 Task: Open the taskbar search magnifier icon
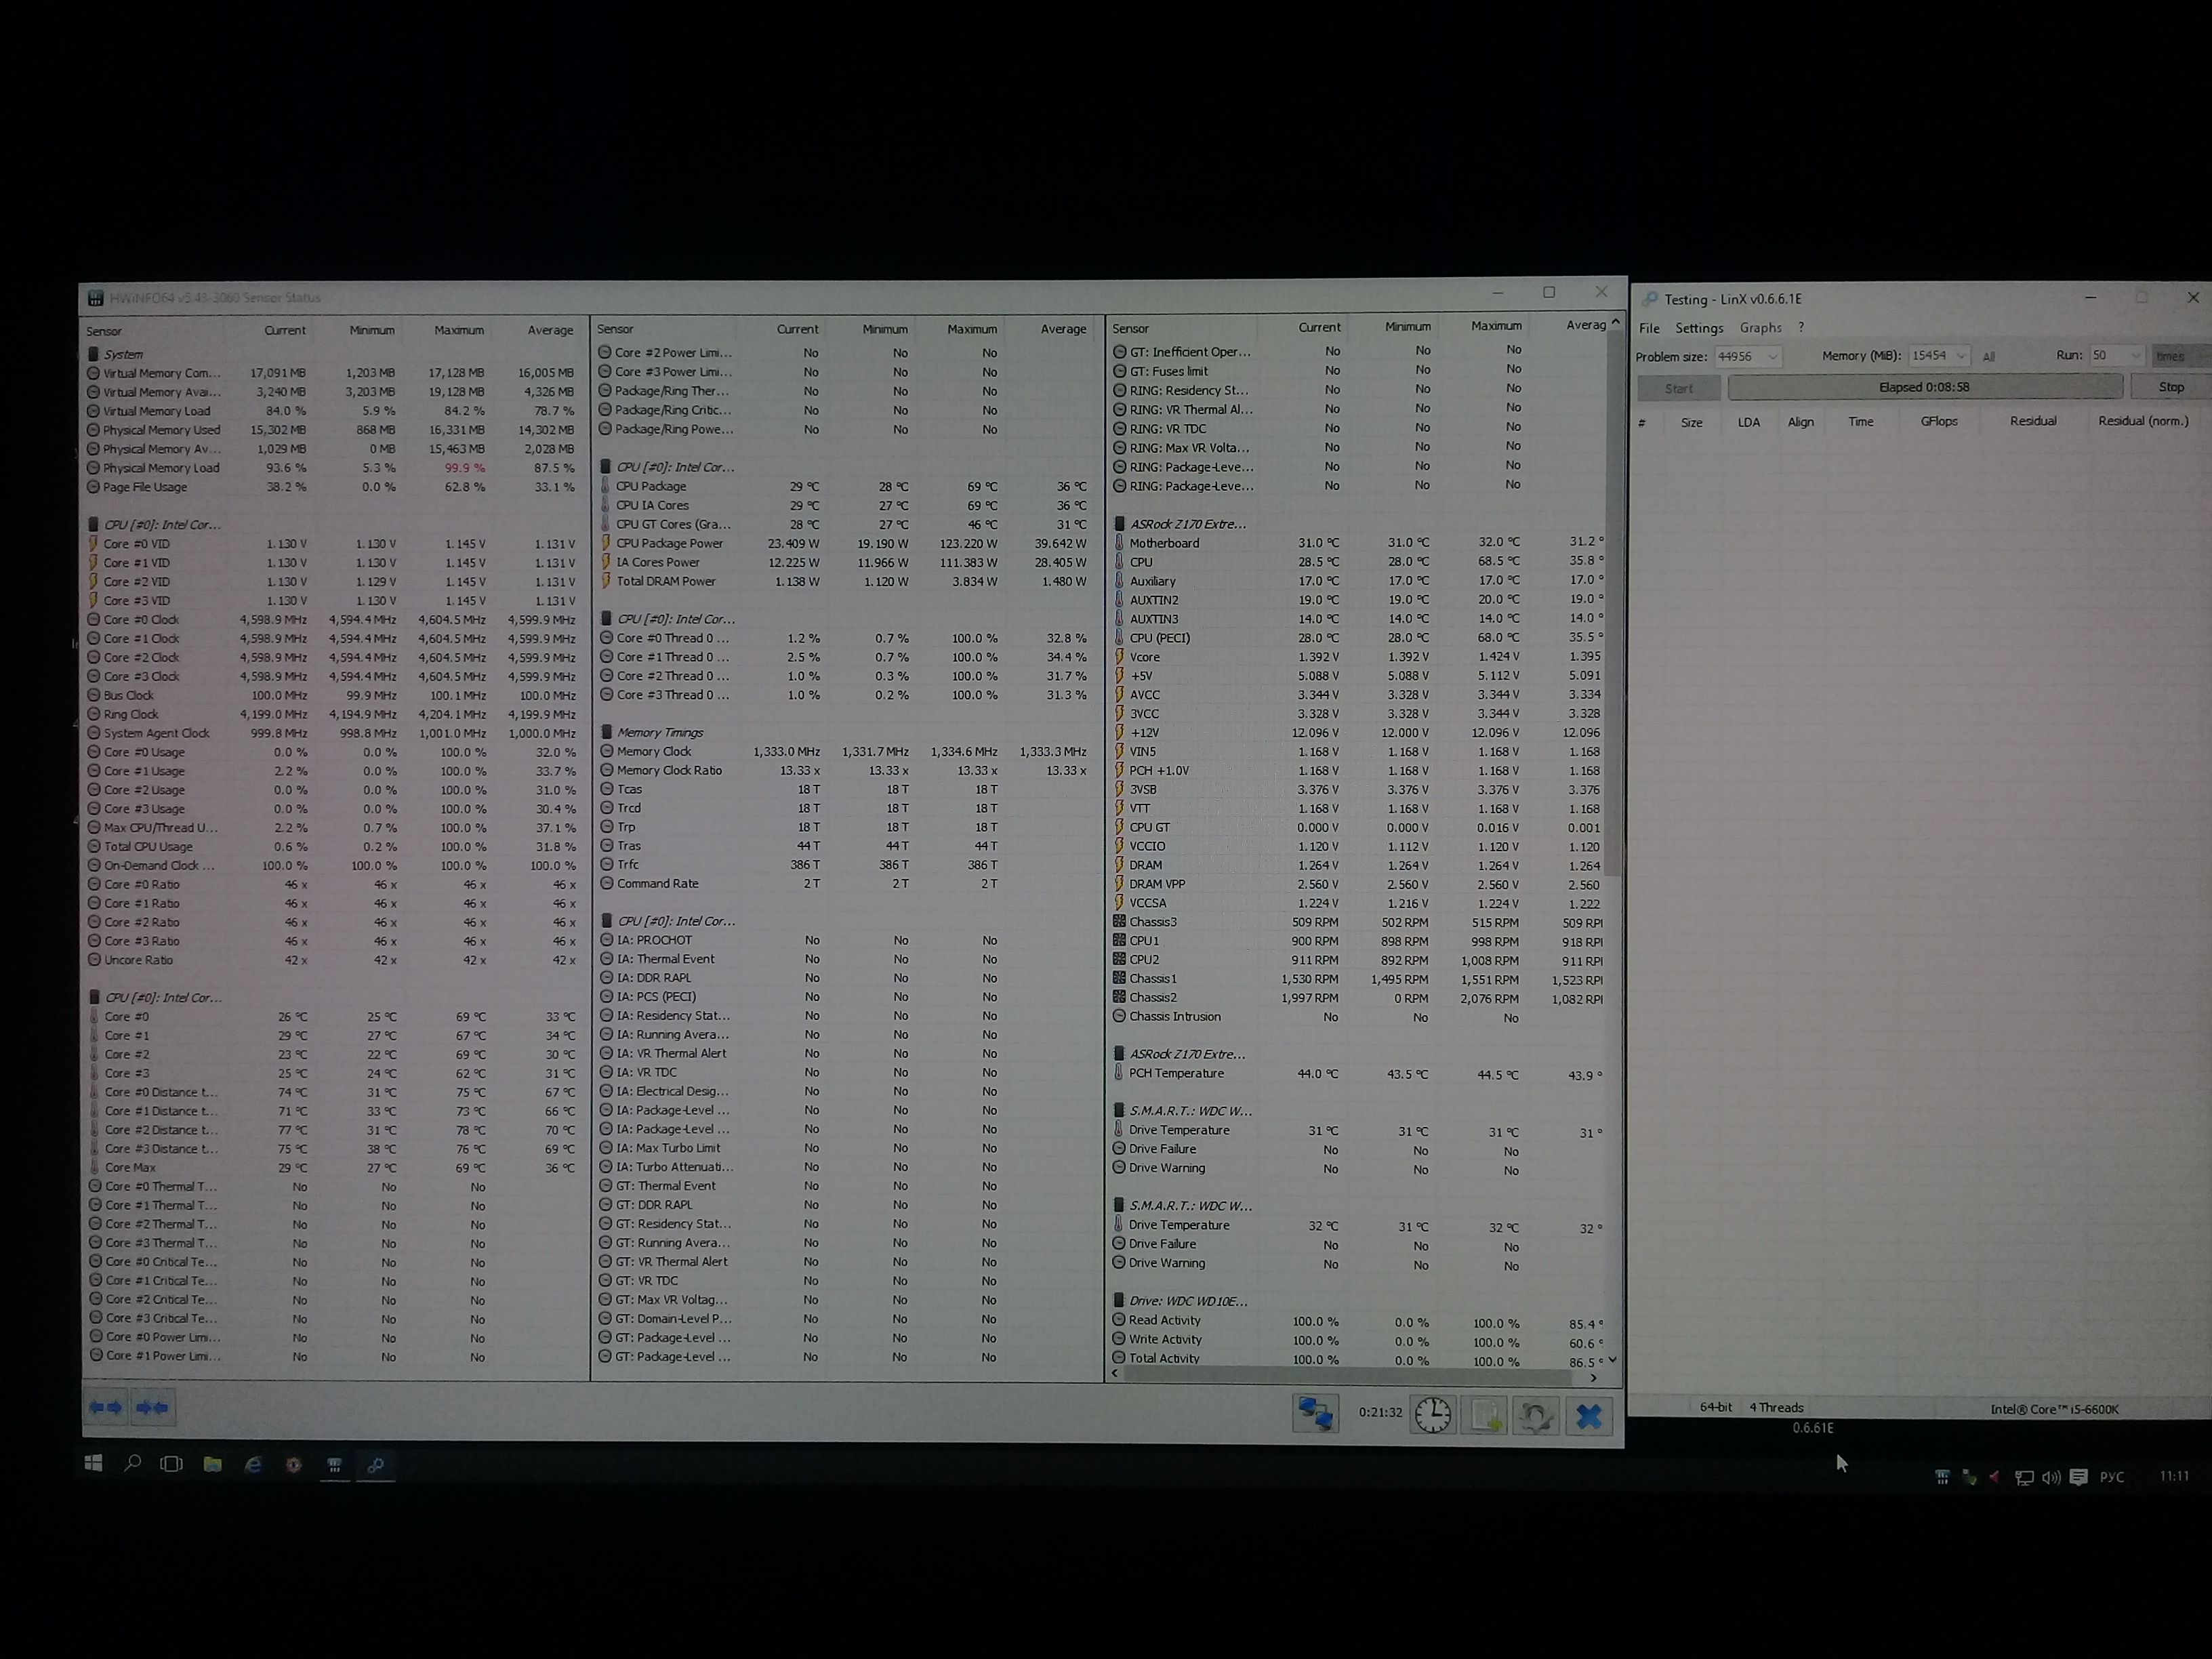click(x=132, y=1463)
